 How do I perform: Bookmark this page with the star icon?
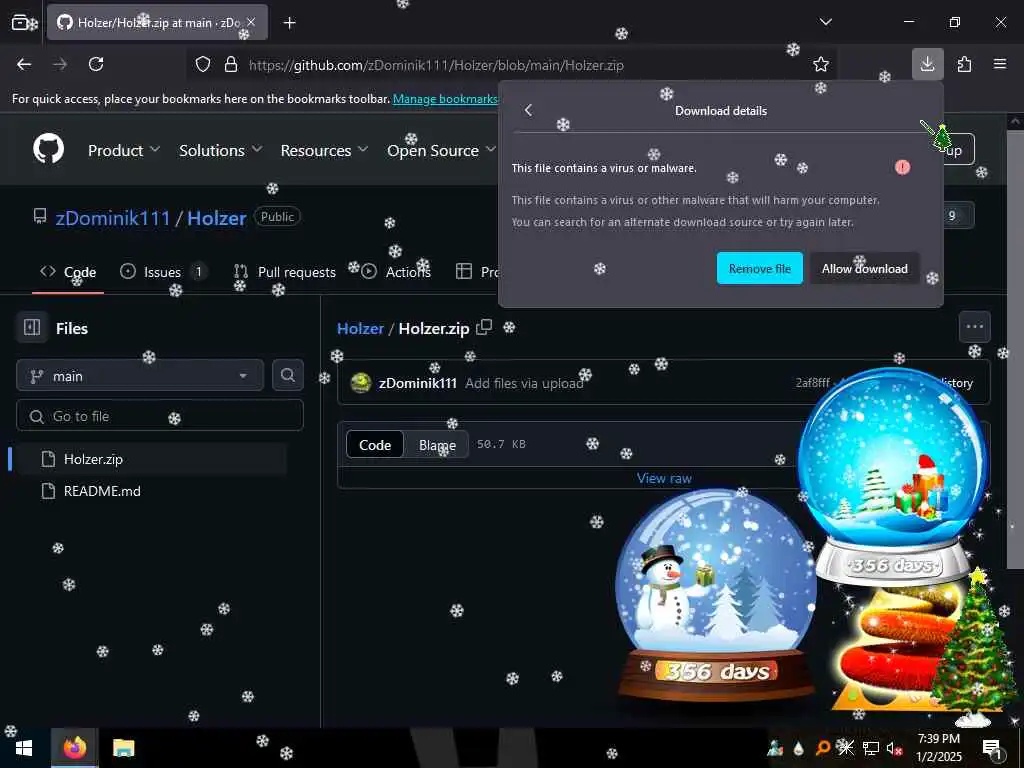tap(821, 64)
